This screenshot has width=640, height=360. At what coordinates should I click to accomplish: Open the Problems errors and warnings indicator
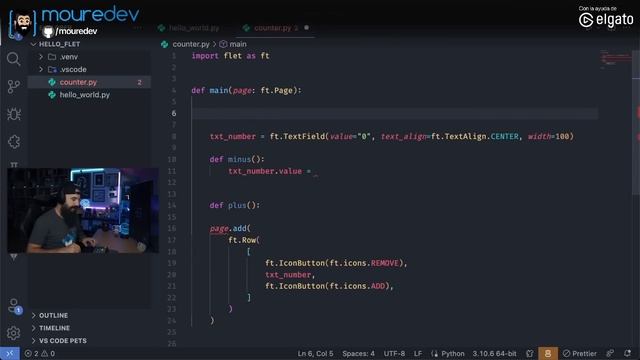pyautogui.click(x=40, y=353)
